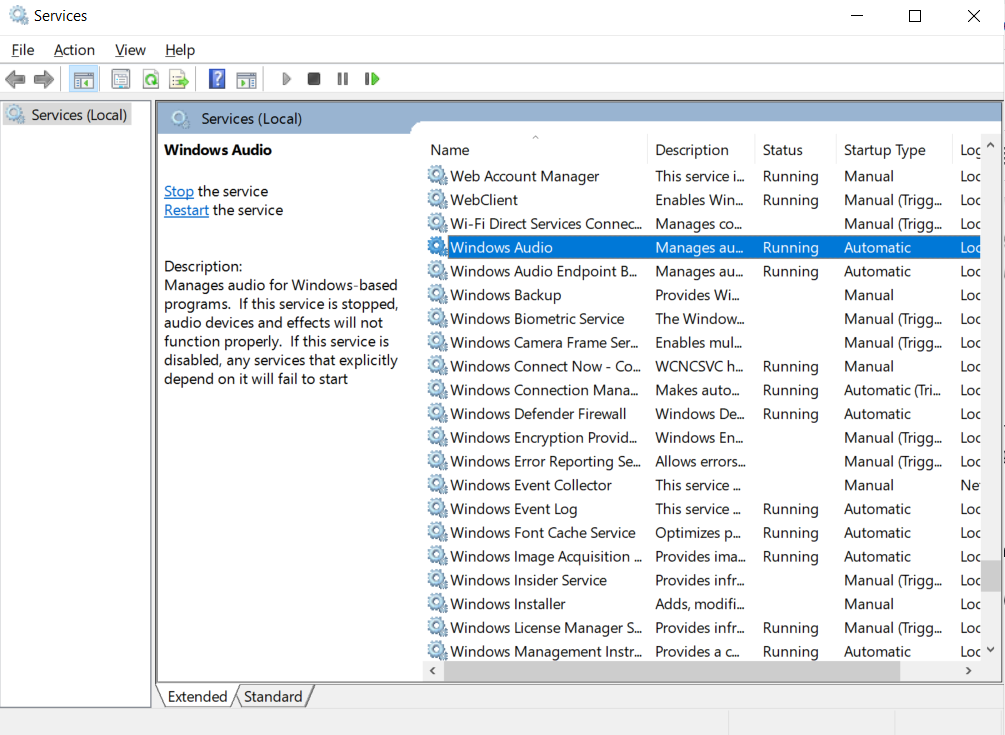Click the Optimizes p... description cell

697,533
